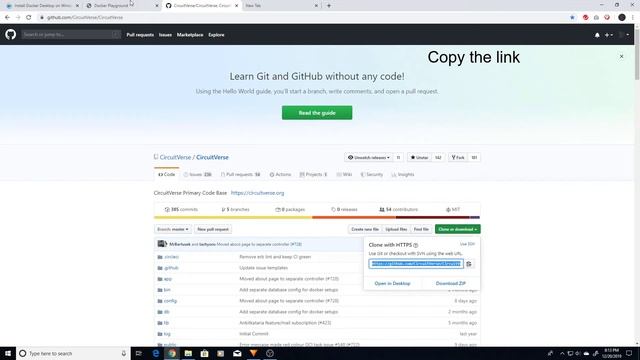Click the language breakdown color bar
This screenshot has height=360, width=640.
pos(317,218)
